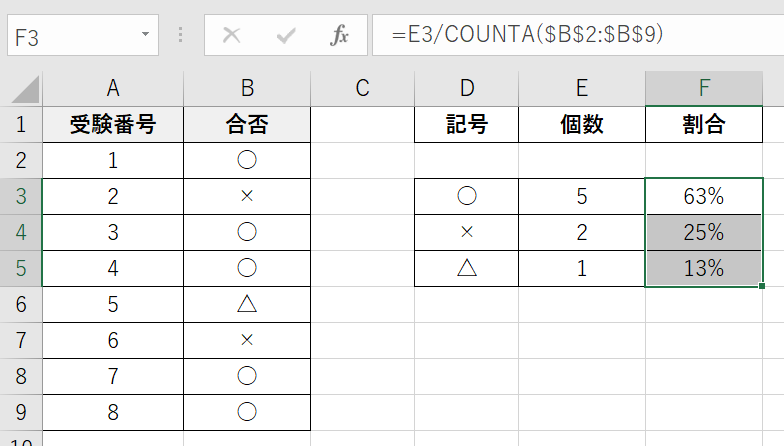Open the Insert Function fx dialog

[340, 35]
